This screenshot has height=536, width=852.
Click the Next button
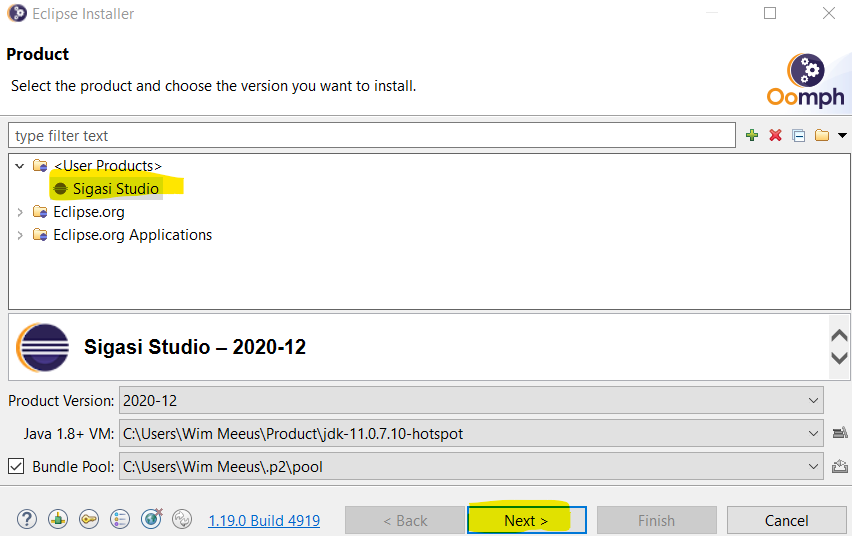pyautogui.click(x=527, y=520)
